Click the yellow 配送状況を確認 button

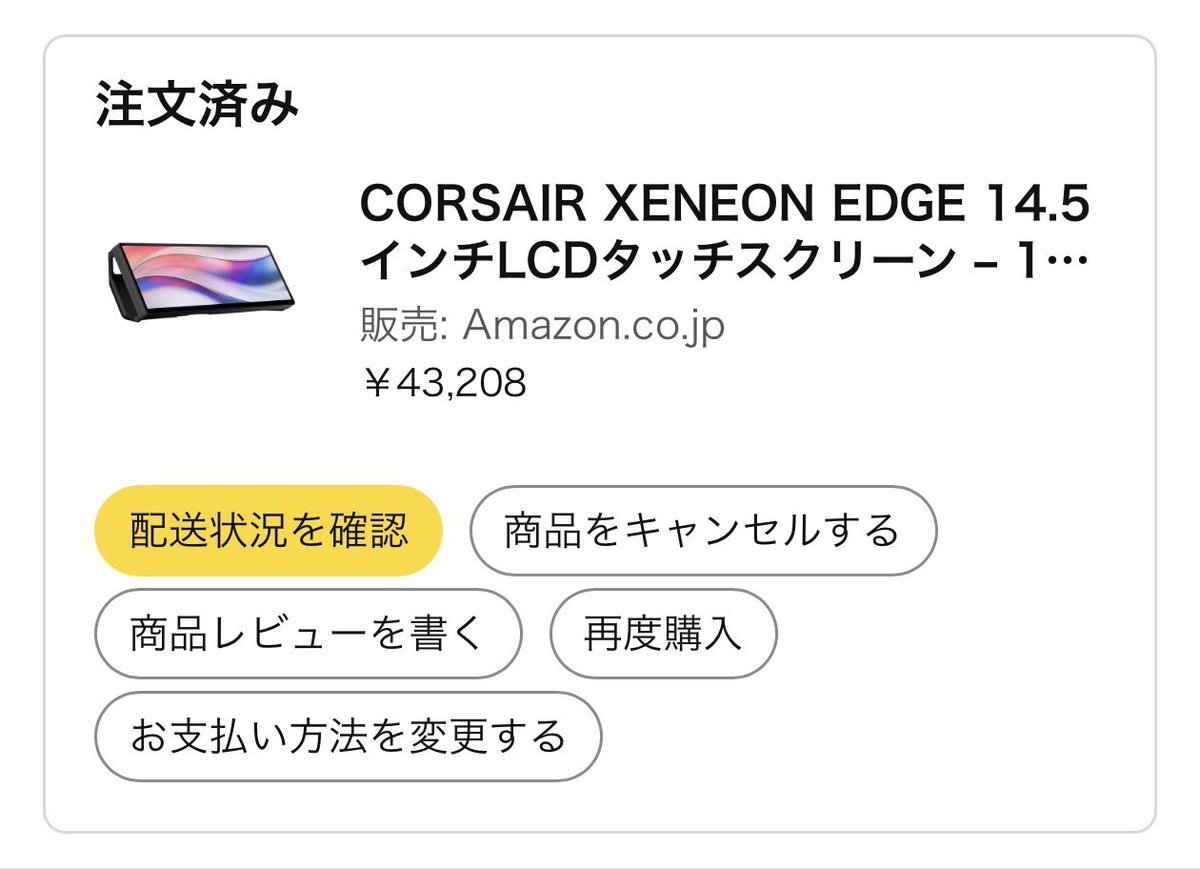tap(268, 530)
